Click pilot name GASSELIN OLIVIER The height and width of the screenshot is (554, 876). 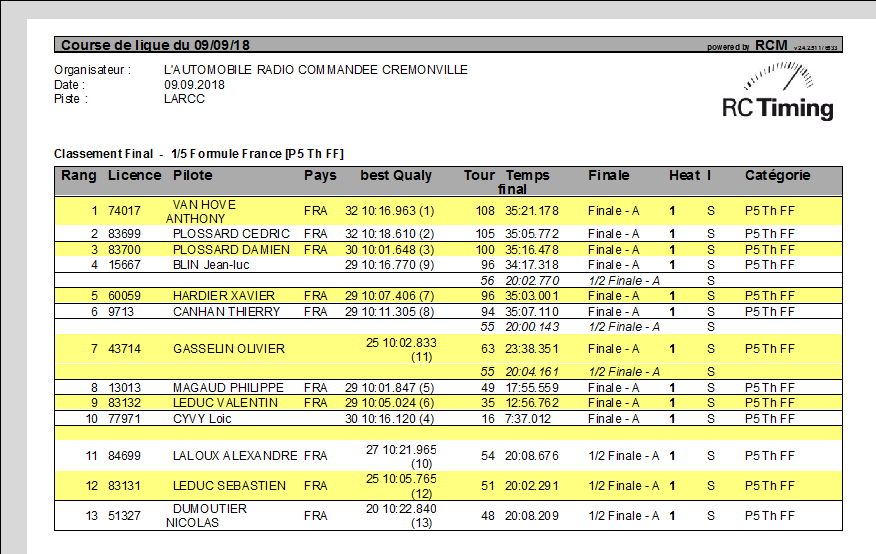pos(229,349)
